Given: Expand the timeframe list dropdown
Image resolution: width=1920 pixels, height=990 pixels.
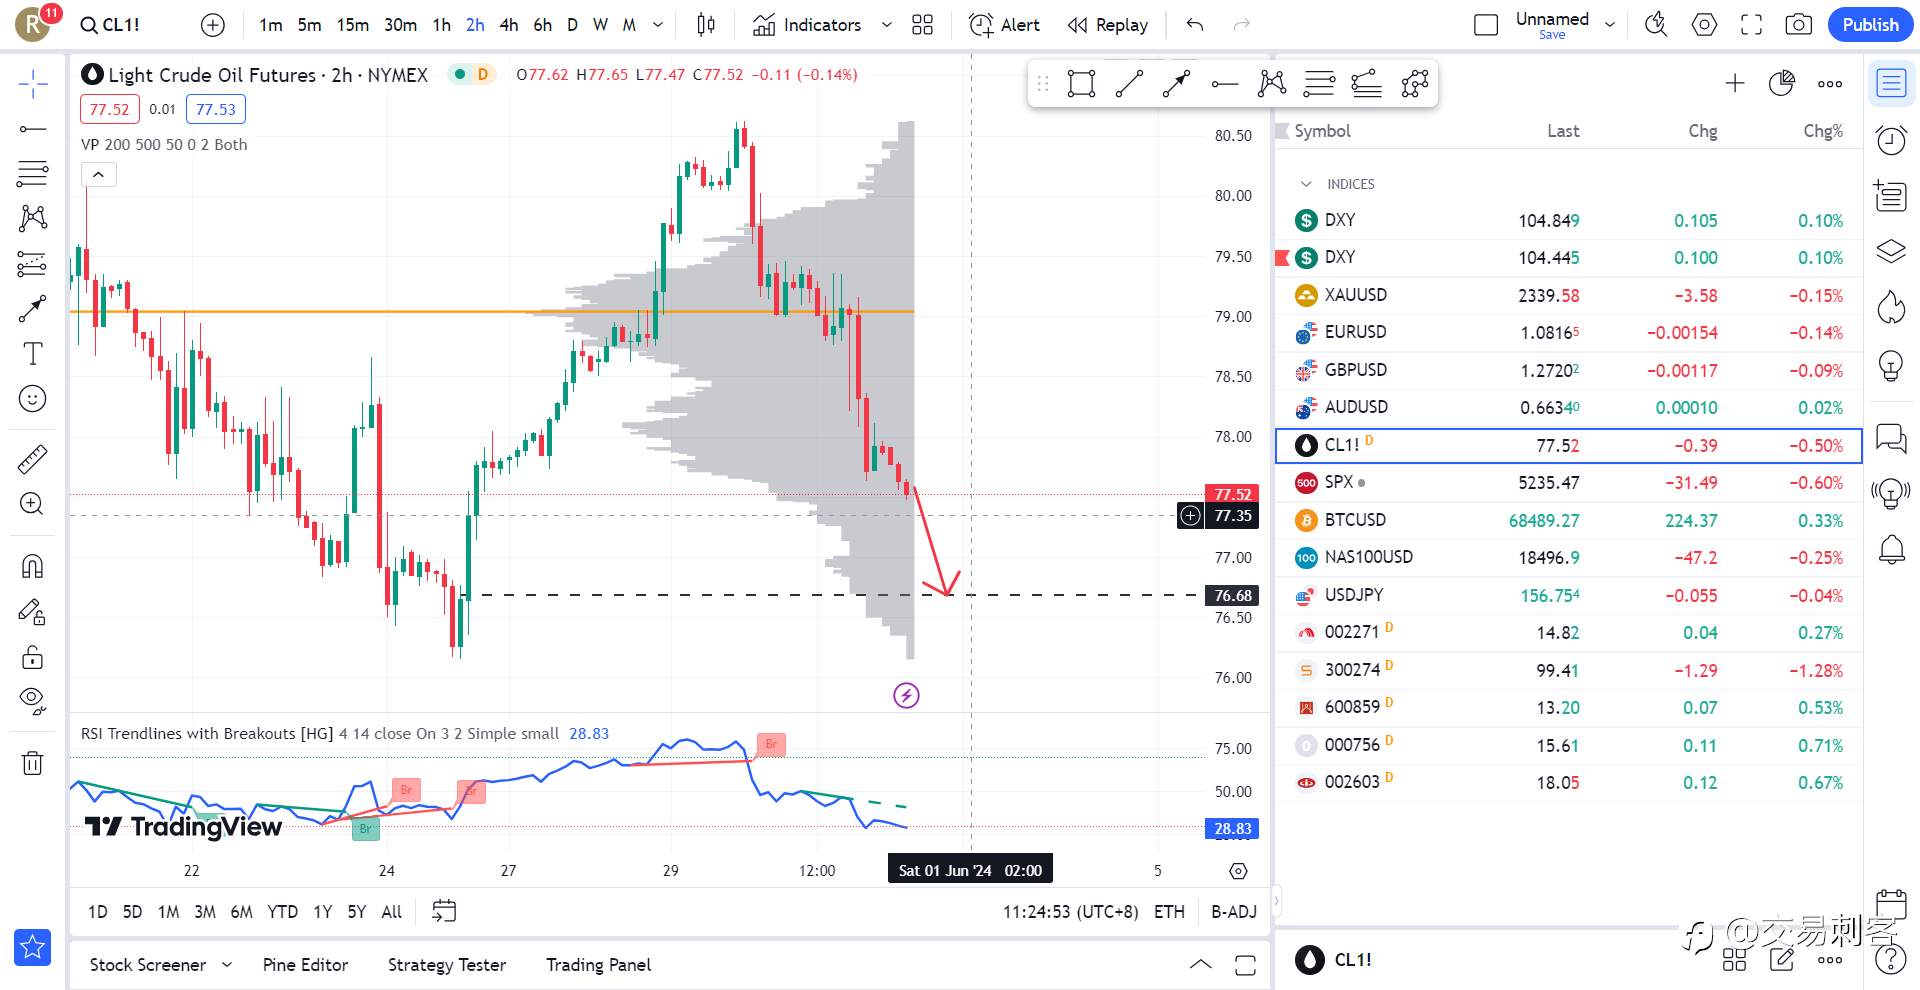Looking at the screenshot, I should (658, 25).
